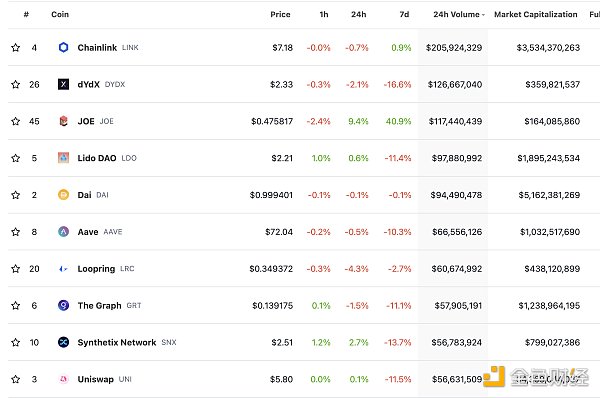Click the Dai yellow coin icon
This screenshot has height=398, width=600.
coord(64,195)
